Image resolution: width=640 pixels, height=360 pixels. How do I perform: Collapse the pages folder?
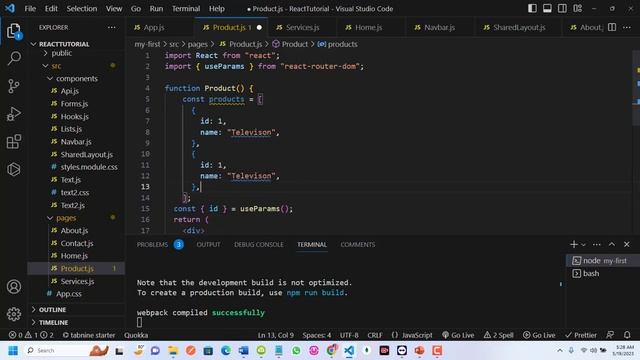66,218
